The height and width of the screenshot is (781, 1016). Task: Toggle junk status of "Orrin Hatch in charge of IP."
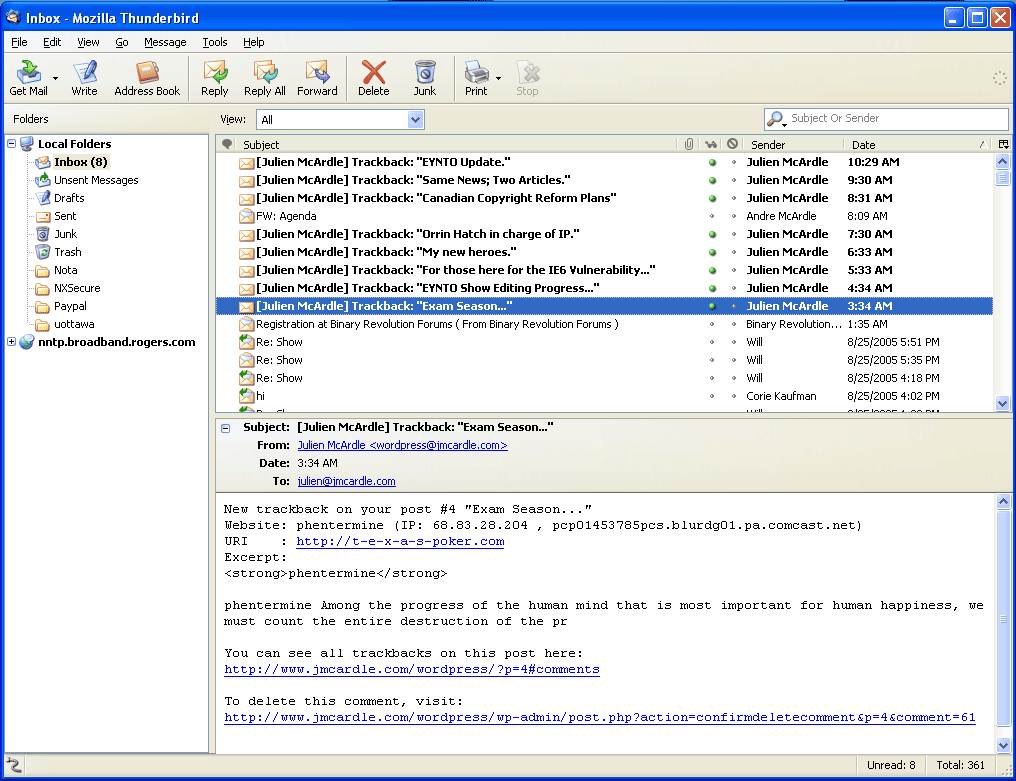(733, 234)
